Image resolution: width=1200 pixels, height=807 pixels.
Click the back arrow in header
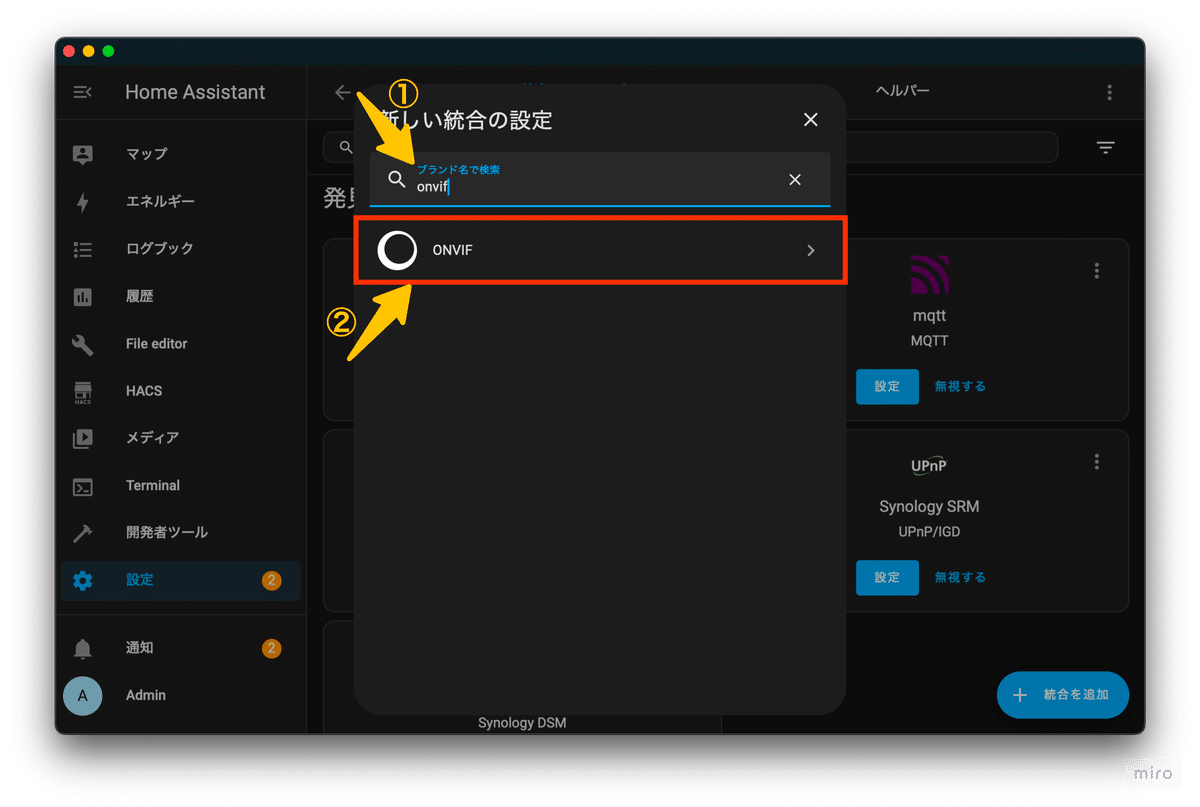coord(343,92)
